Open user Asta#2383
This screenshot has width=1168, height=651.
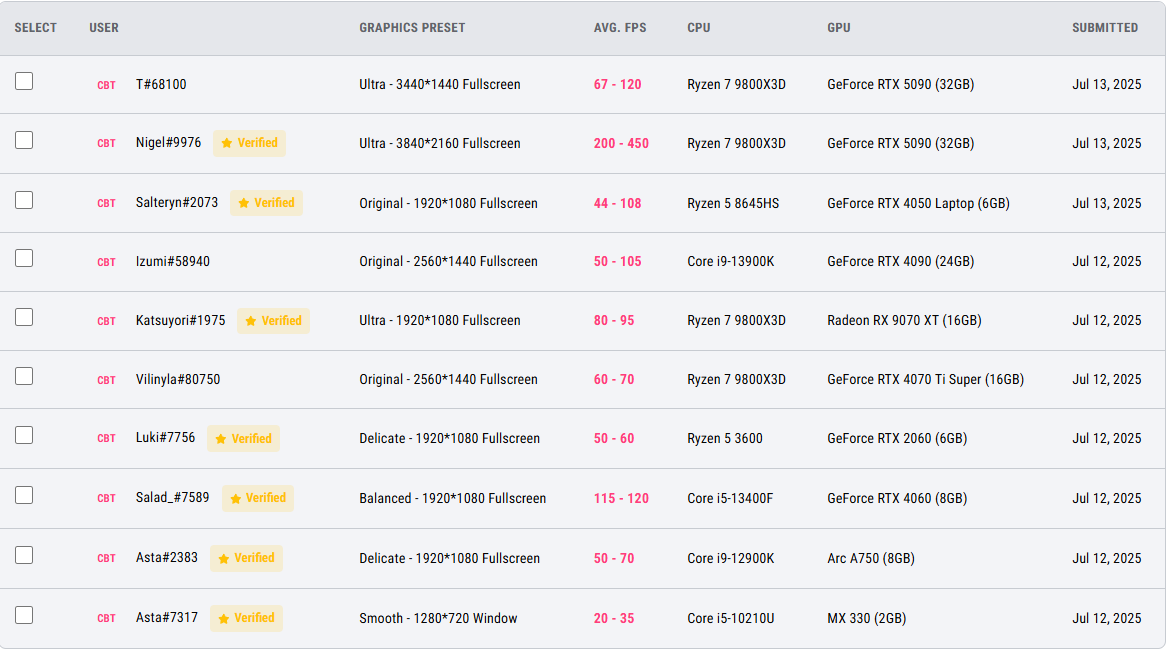pos(167,557)
